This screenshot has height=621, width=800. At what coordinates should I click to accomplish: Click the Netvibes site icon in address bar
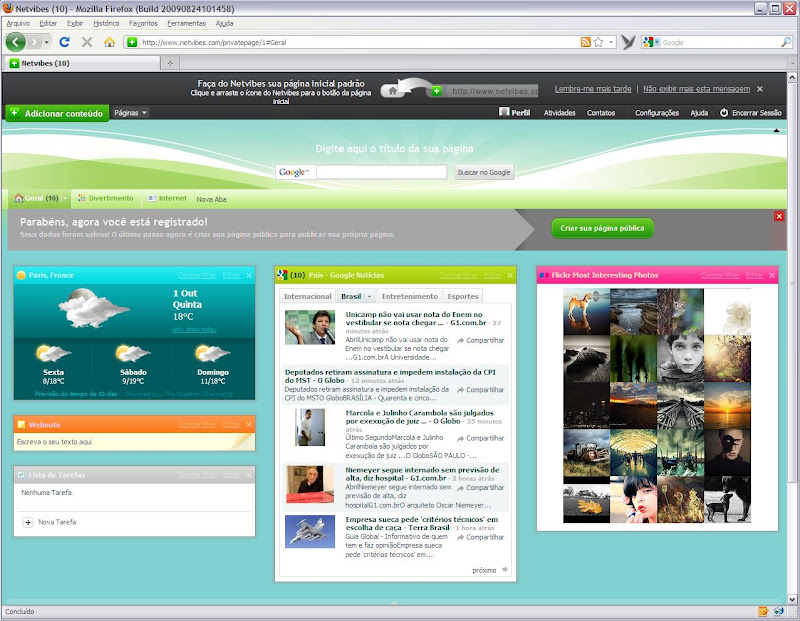132,42
